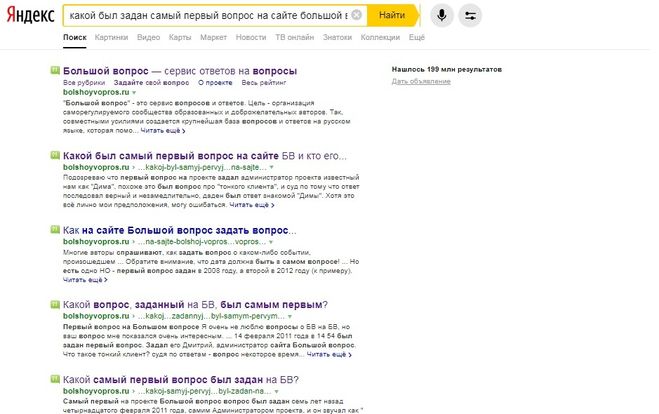
Task: Open the Коллекции tab
Action: point(380,37)
